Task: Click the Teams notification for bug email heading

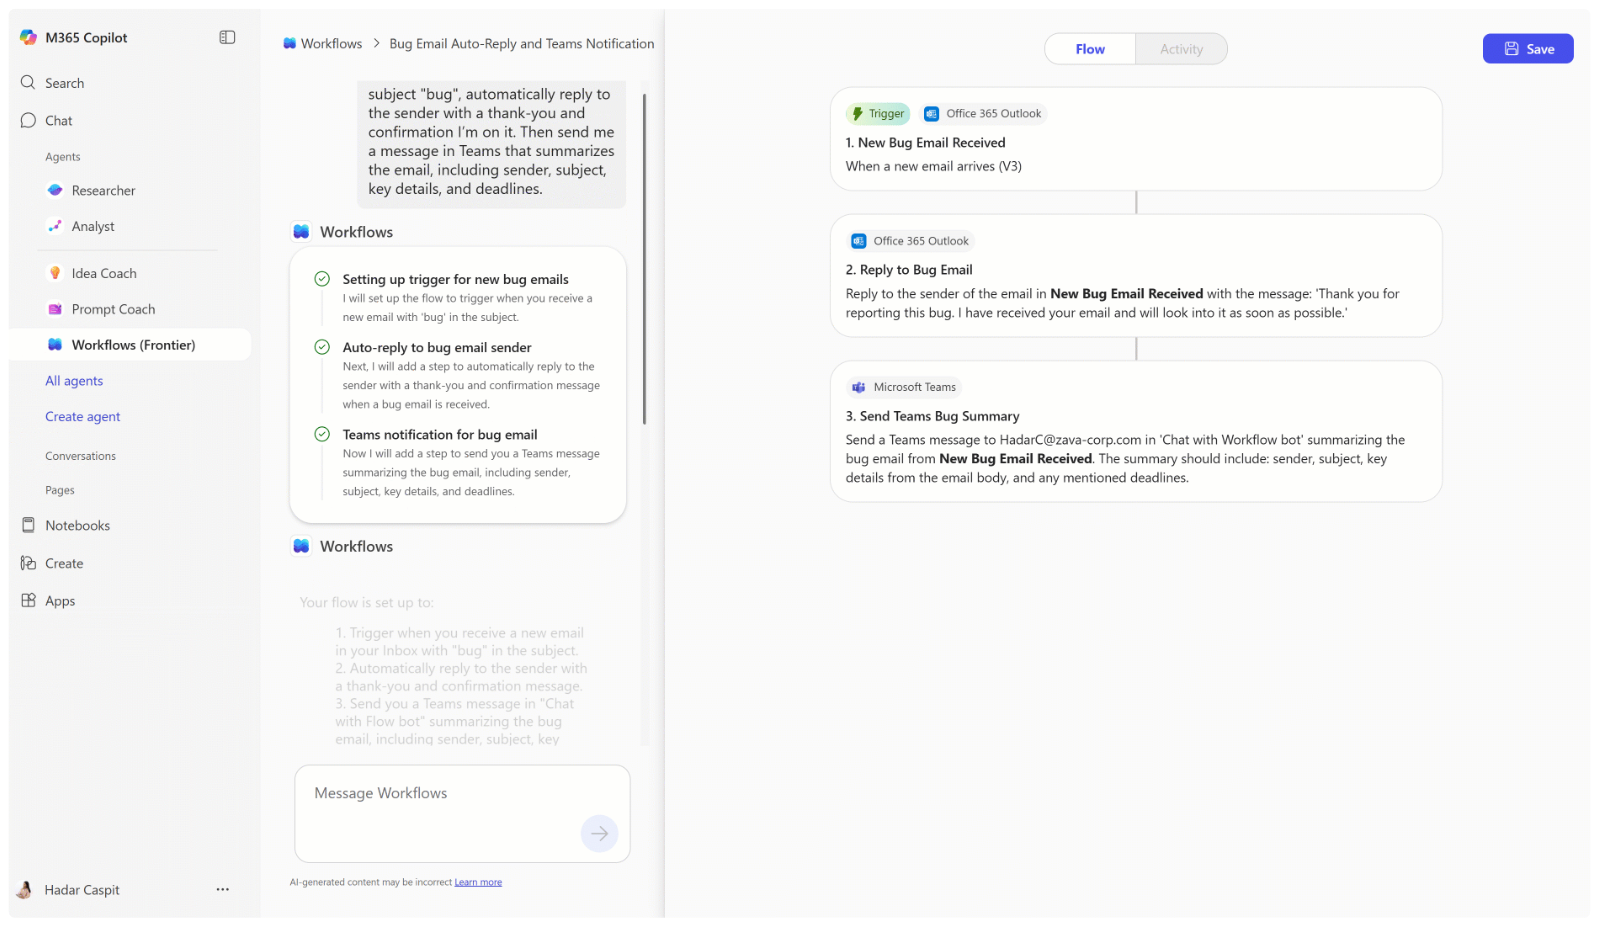Action: click(440, 435)
